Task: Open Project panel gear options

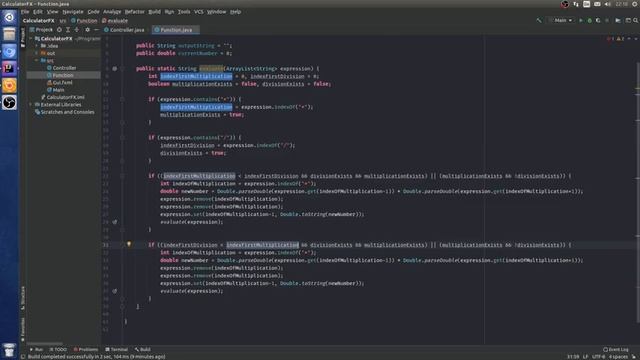Action: [87, 30]
